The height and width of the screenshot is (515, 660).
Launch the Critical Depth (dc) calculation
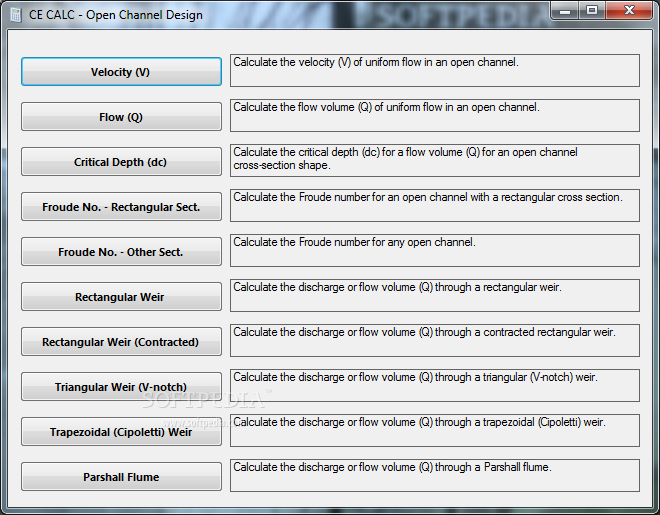point(121,162)
